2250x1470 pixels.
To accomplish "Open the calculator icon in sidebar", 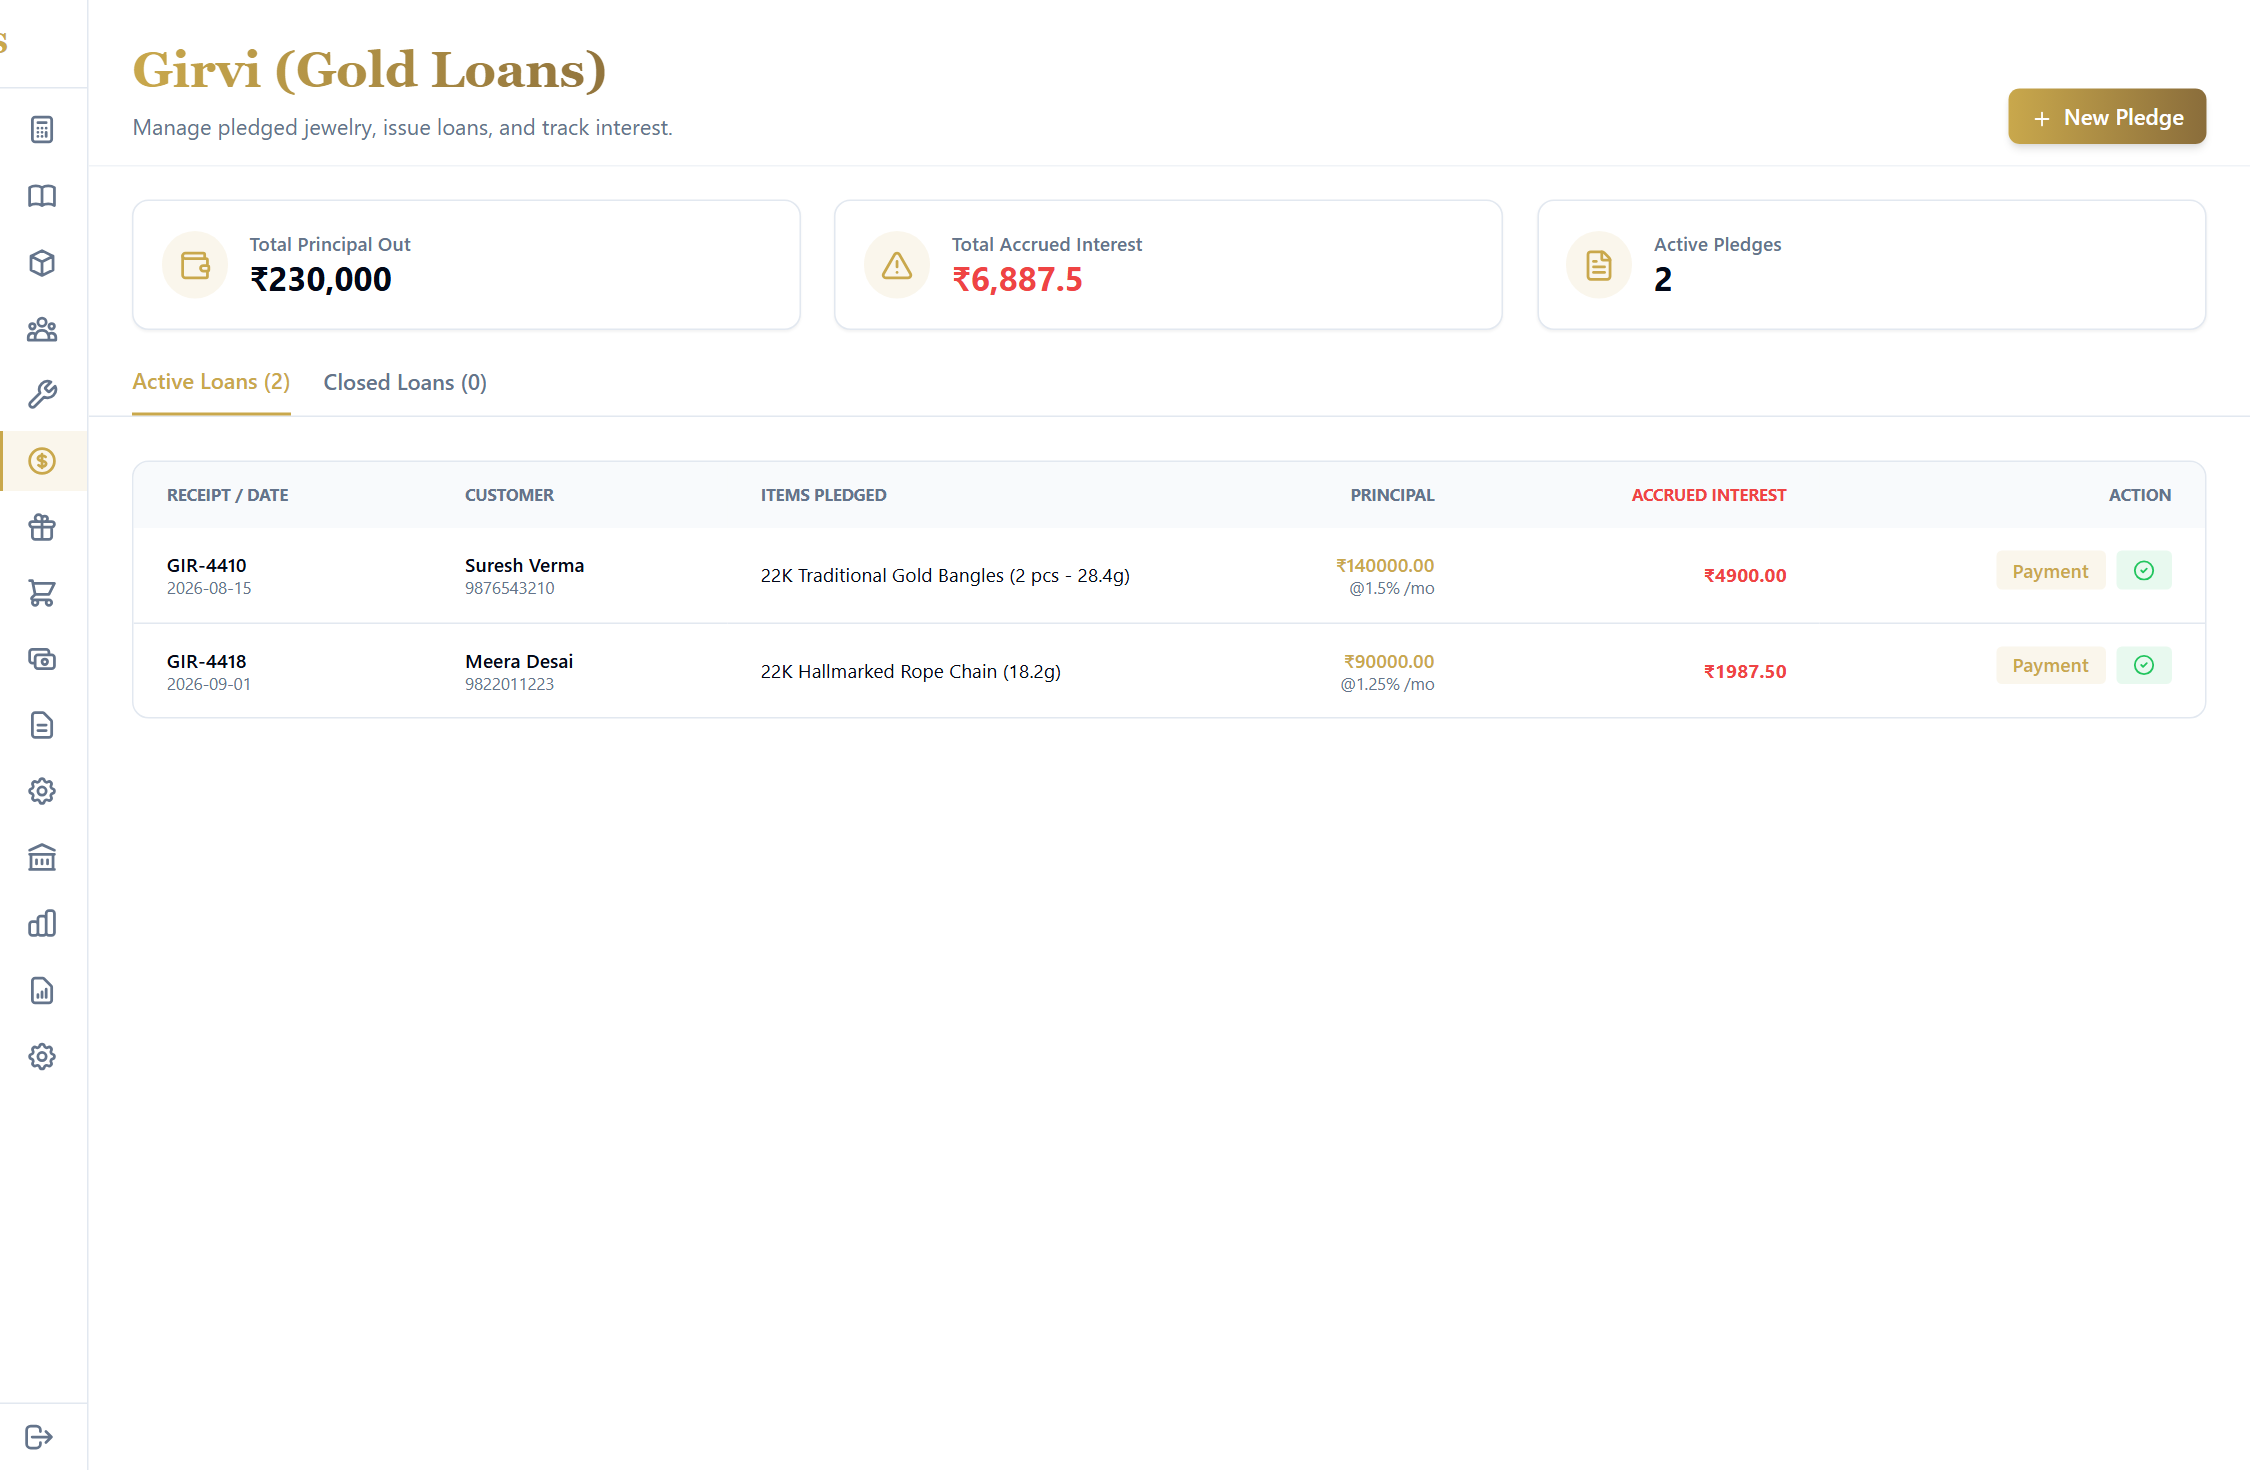I will [x=42, y=130].
